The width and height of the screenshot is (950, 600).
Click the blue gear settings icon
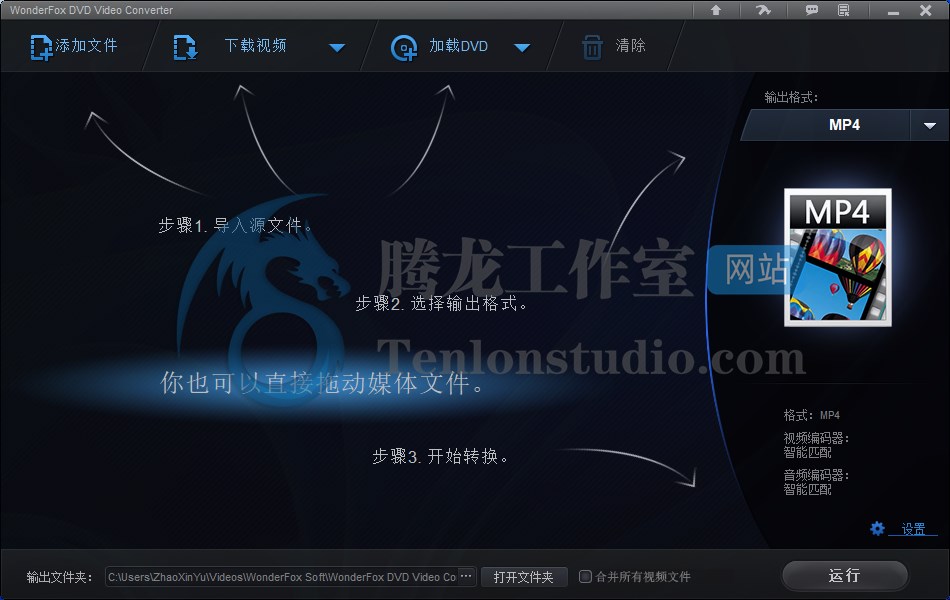coord(877,528)
